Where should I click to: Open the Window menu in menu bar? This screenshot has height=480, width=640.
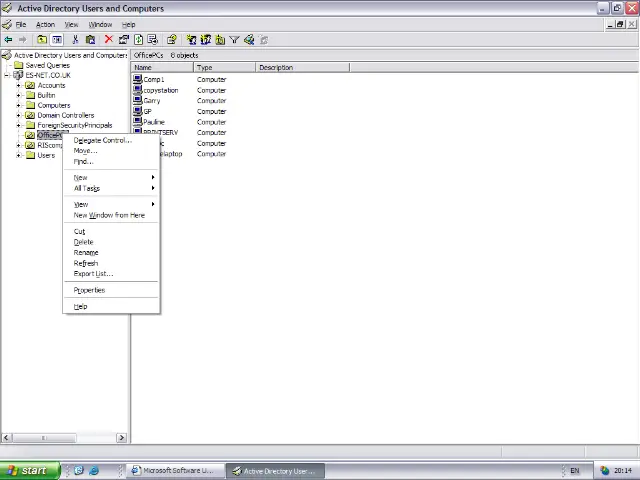tap(100, 24)
